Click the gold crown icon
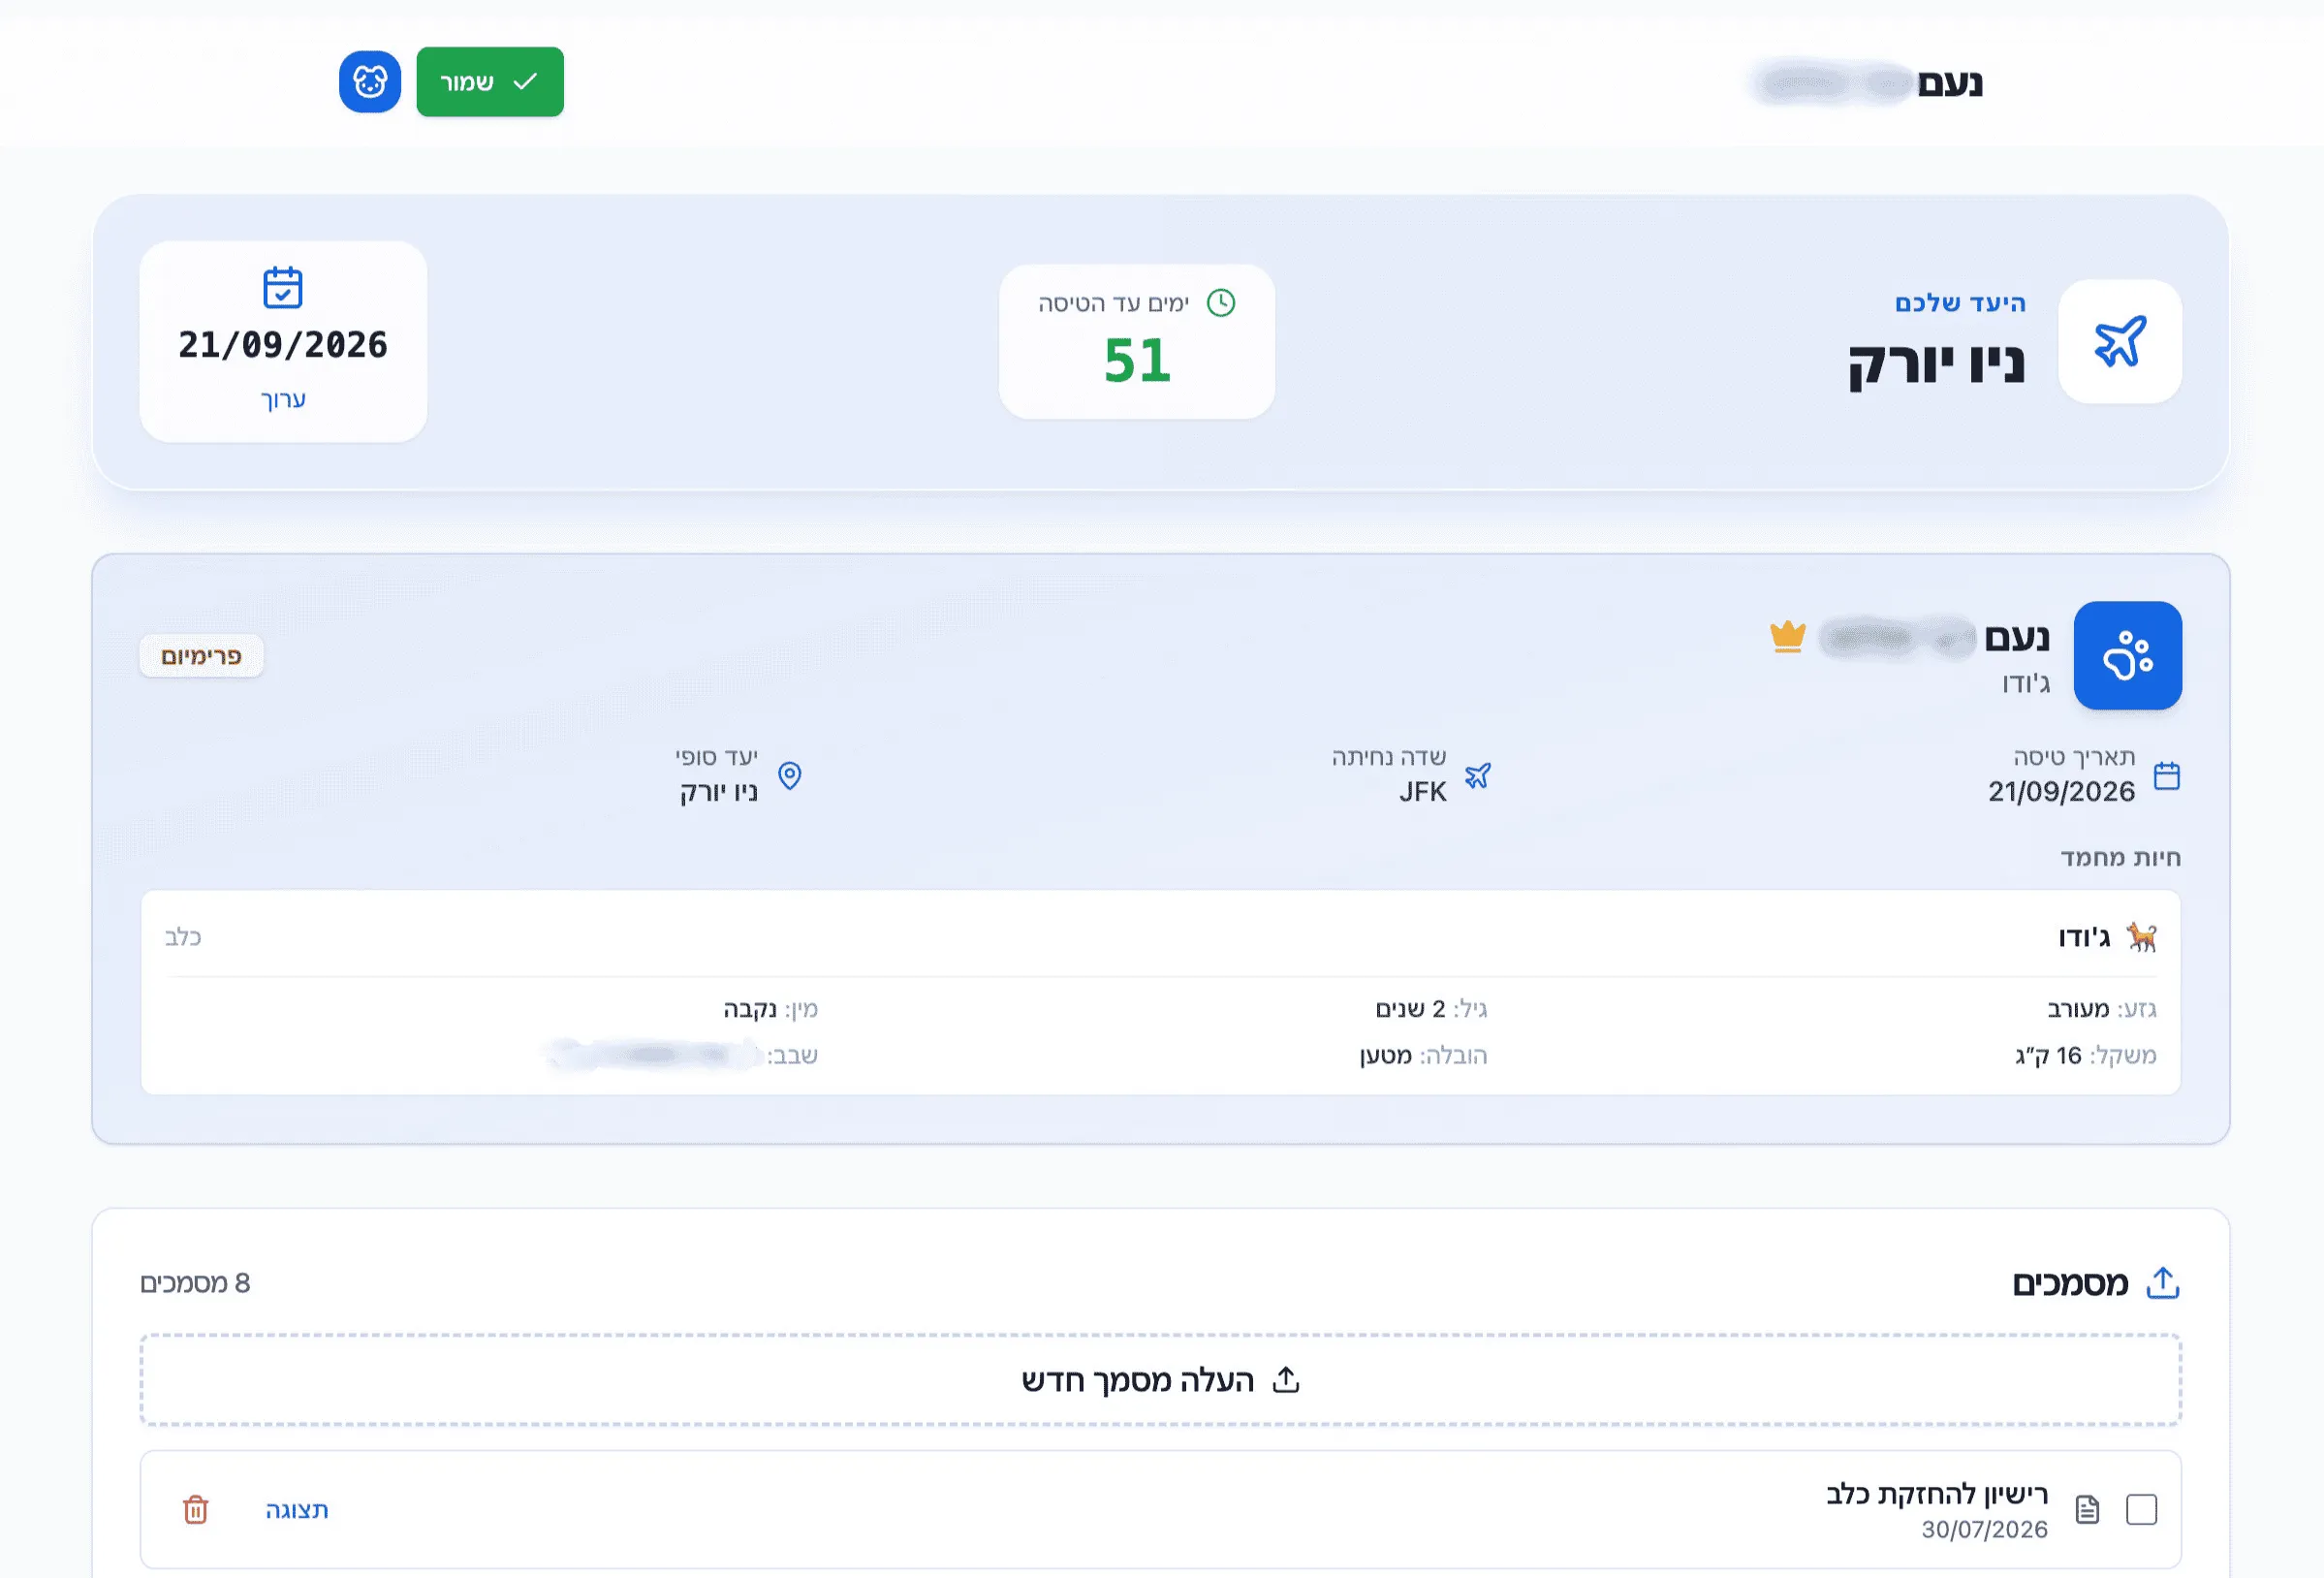Viewport: 2324px width, 1578px height. click(1787, 636)
